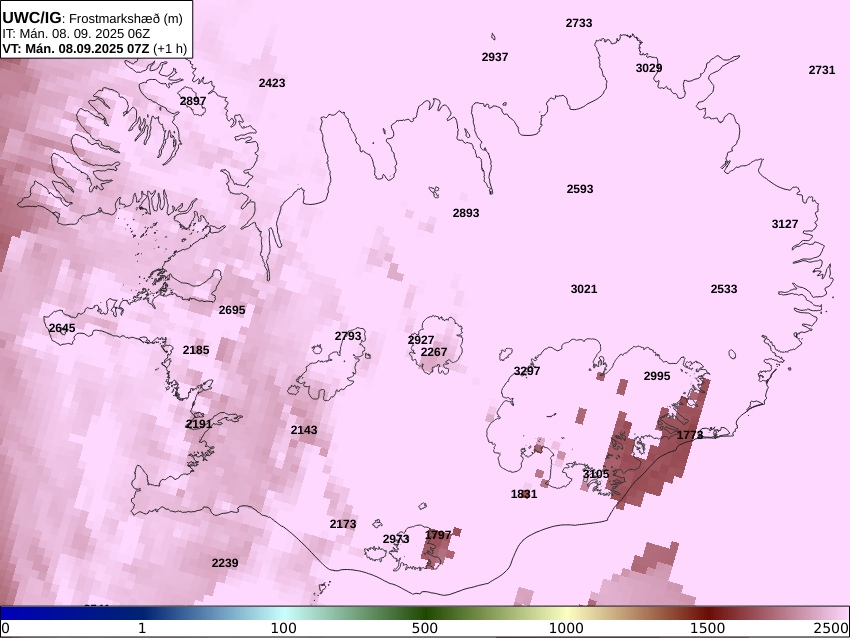Click the freezing level value 2533
850x638 pixels.
click(724, 289)
